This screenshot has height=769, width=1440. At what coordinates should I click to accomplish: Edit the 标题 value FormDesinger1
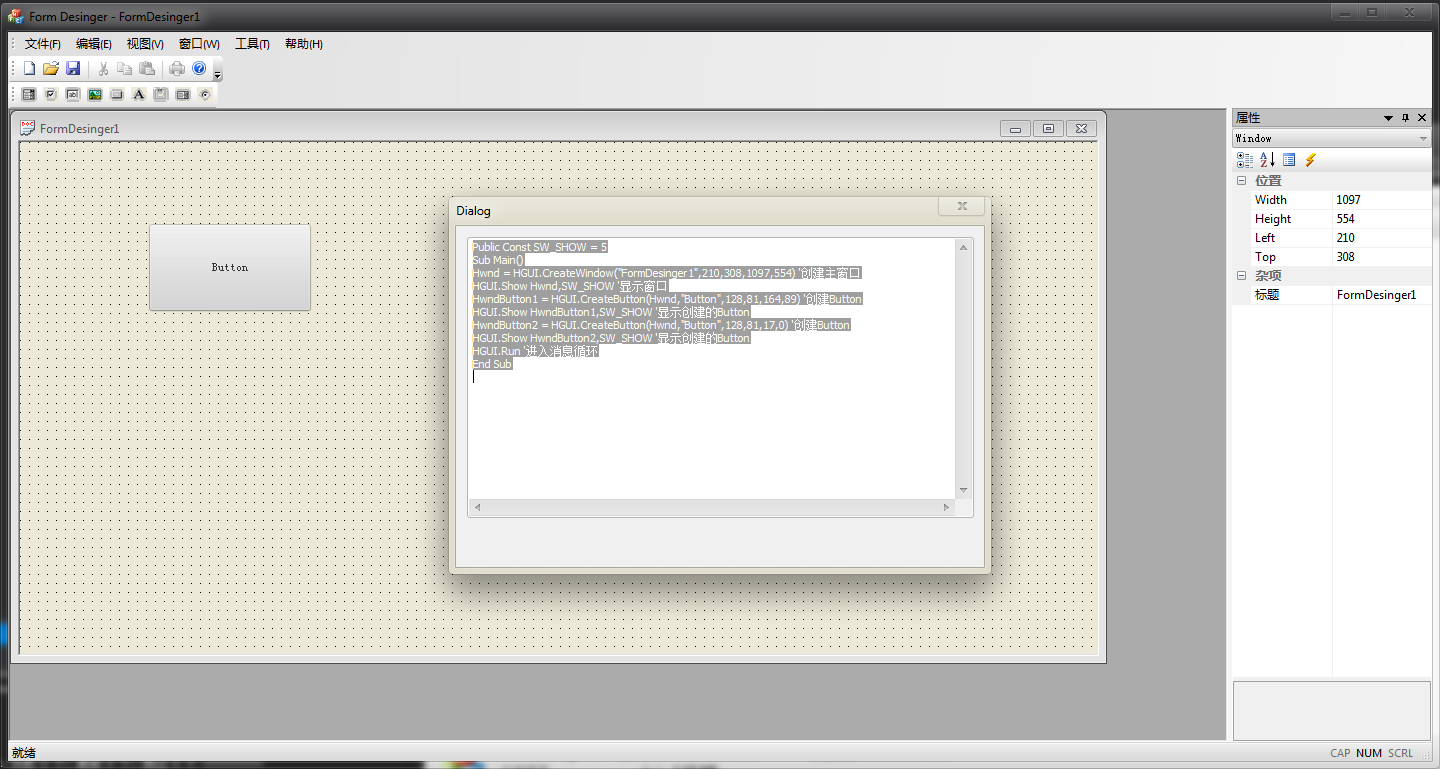(x=1382, y=295)
